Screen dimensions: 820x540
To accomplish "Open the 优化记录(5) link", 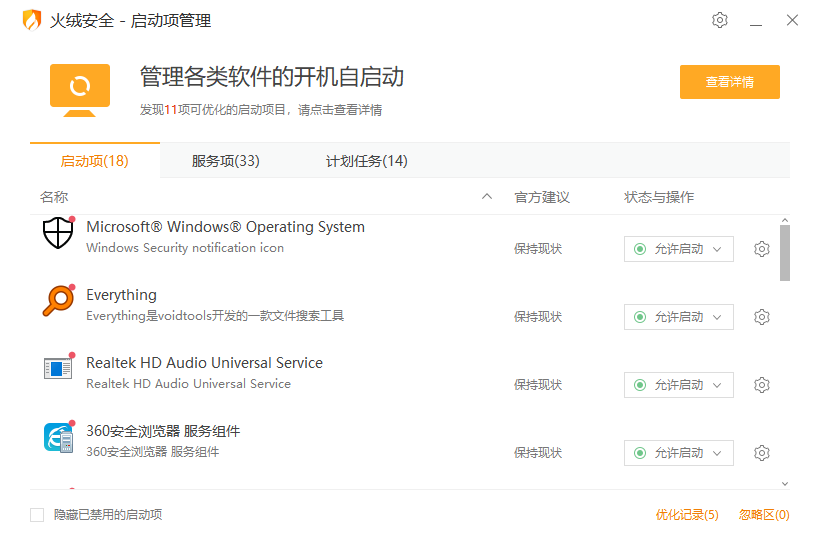I will click(687, 515).
